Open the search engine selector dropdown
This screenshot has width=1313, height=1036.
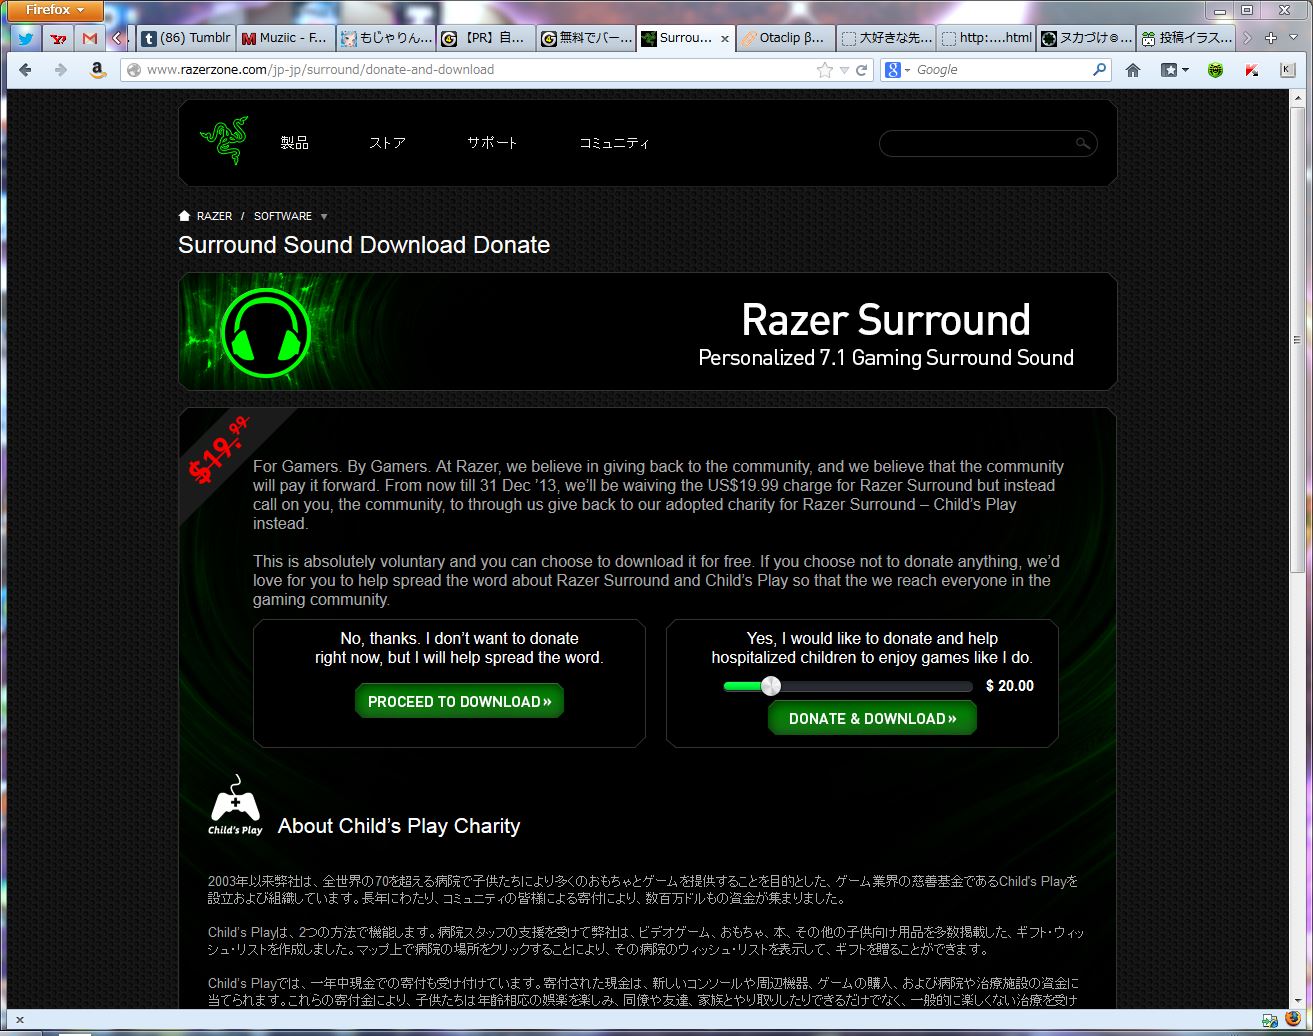pyautogui.click(x=896, y=70)
